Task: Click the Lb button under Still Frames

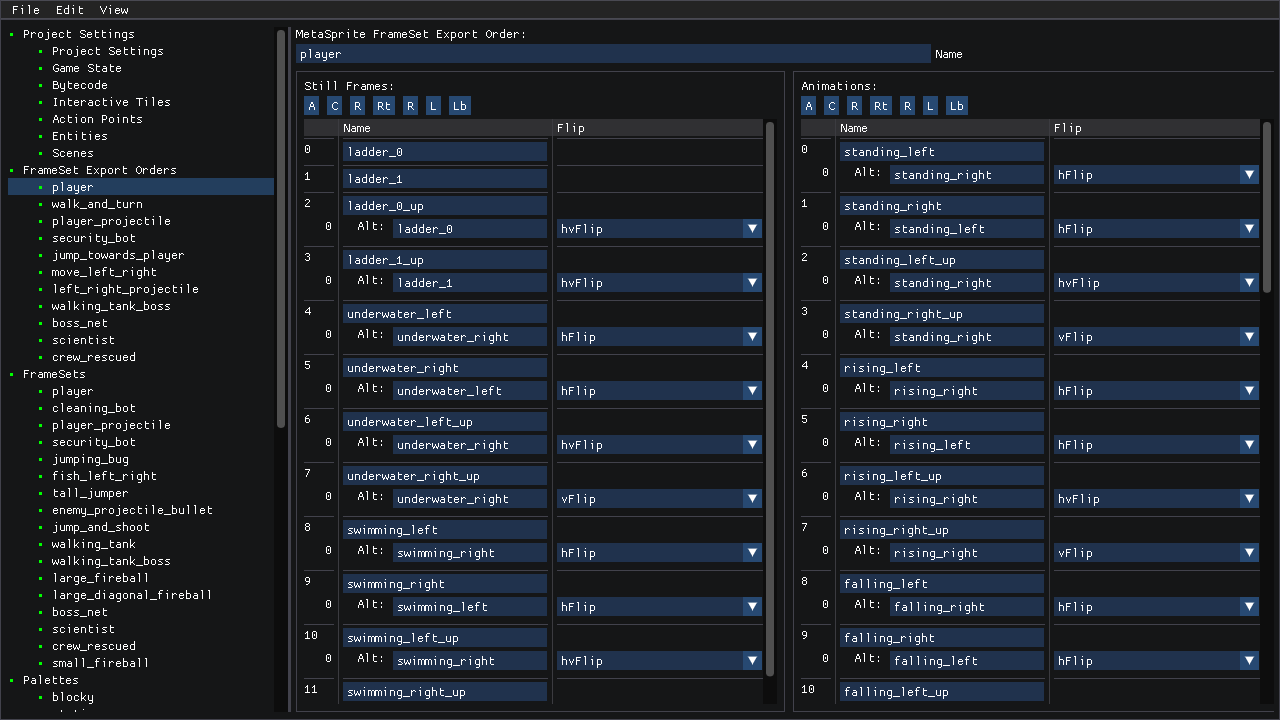Action: coord(459,106)
